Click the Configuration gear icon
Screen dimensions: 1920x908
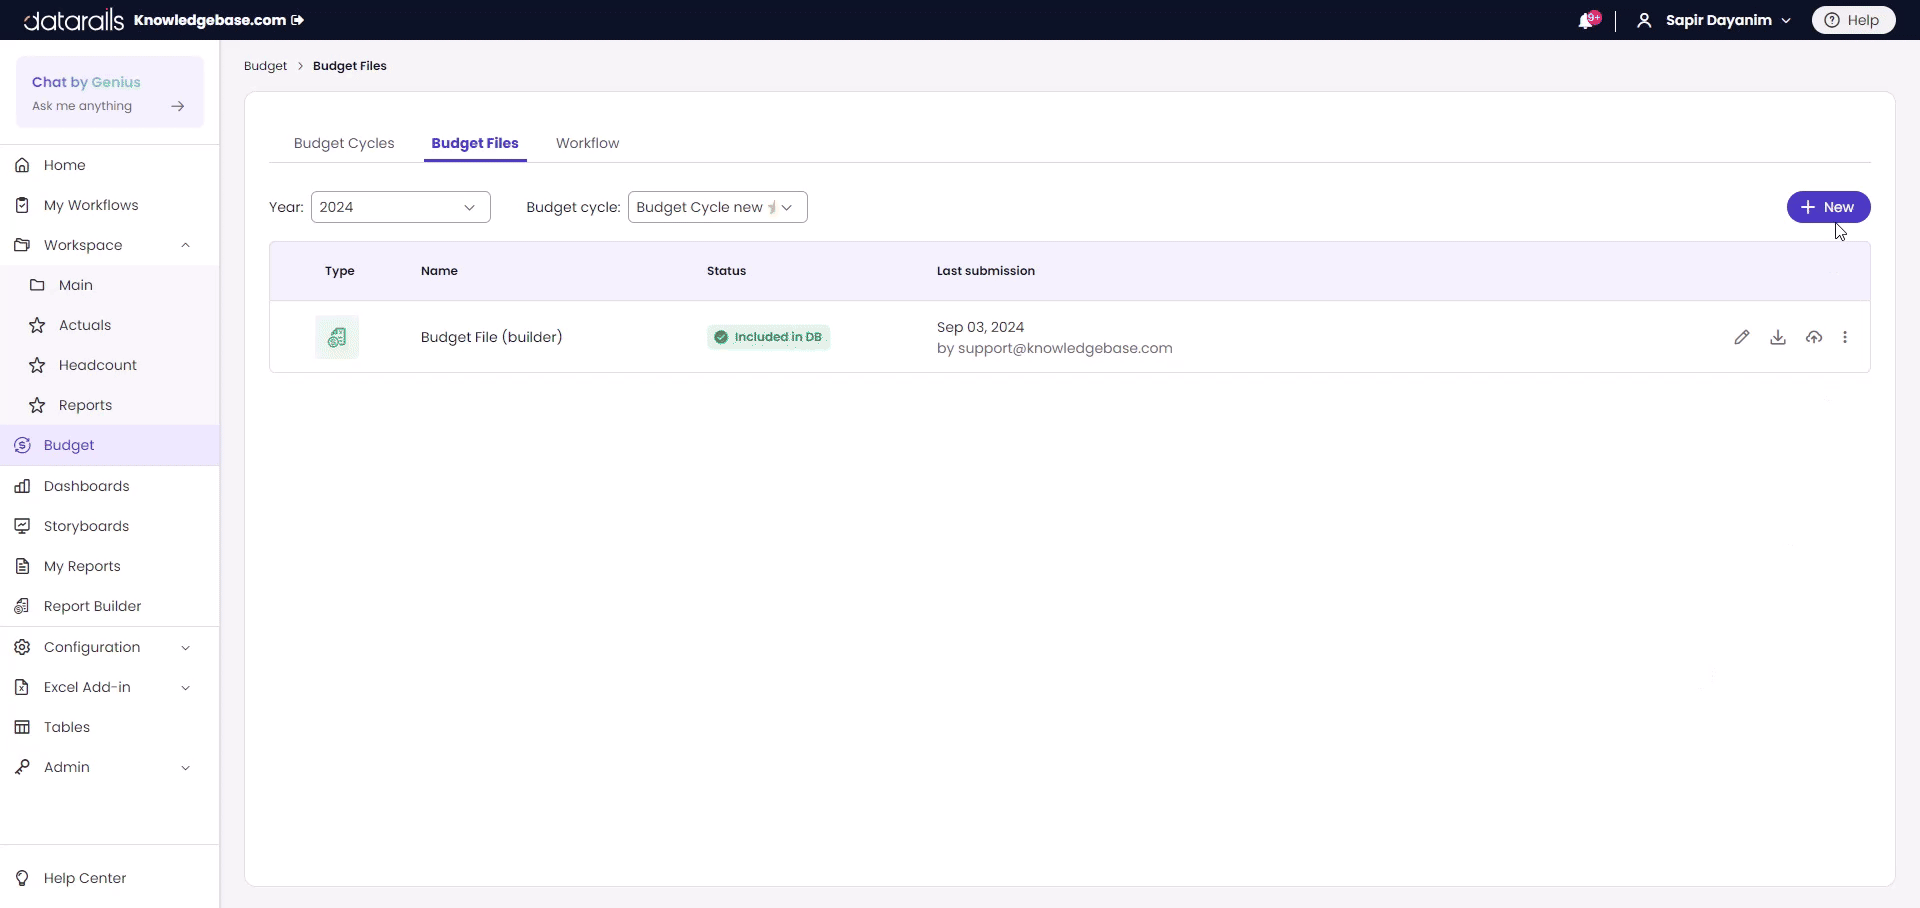point(22,647)
